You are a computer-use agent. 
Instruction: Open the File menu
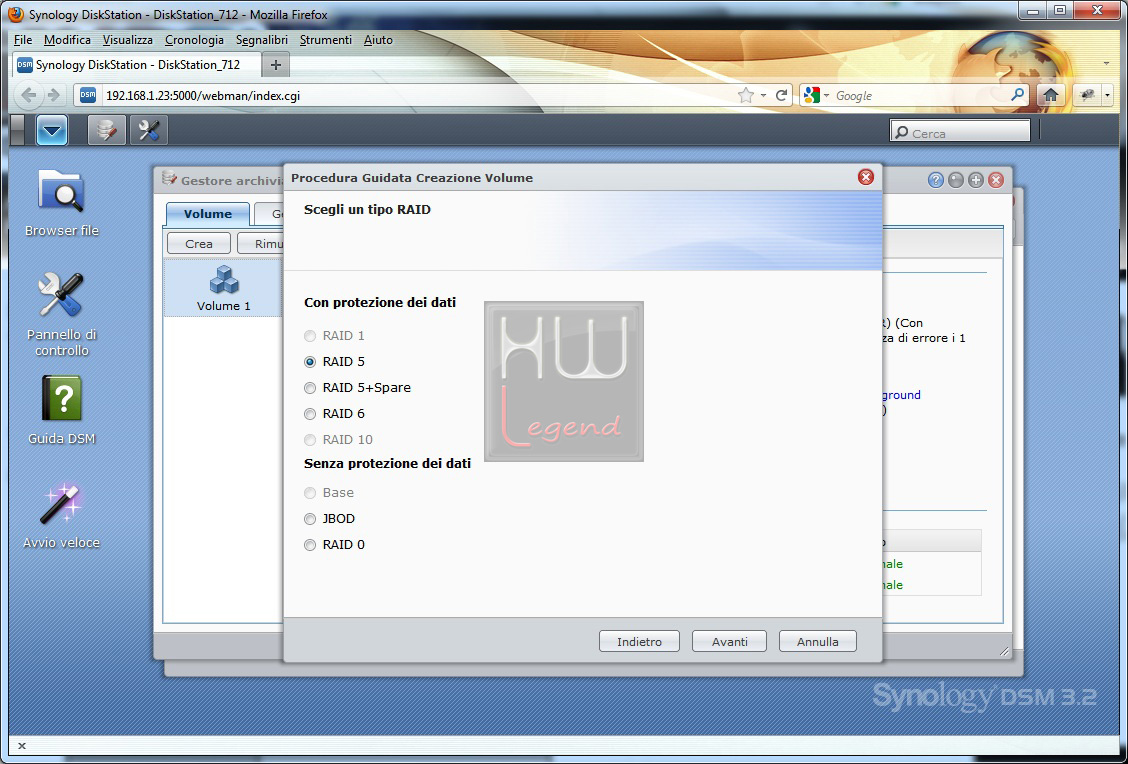click(23, 40)
